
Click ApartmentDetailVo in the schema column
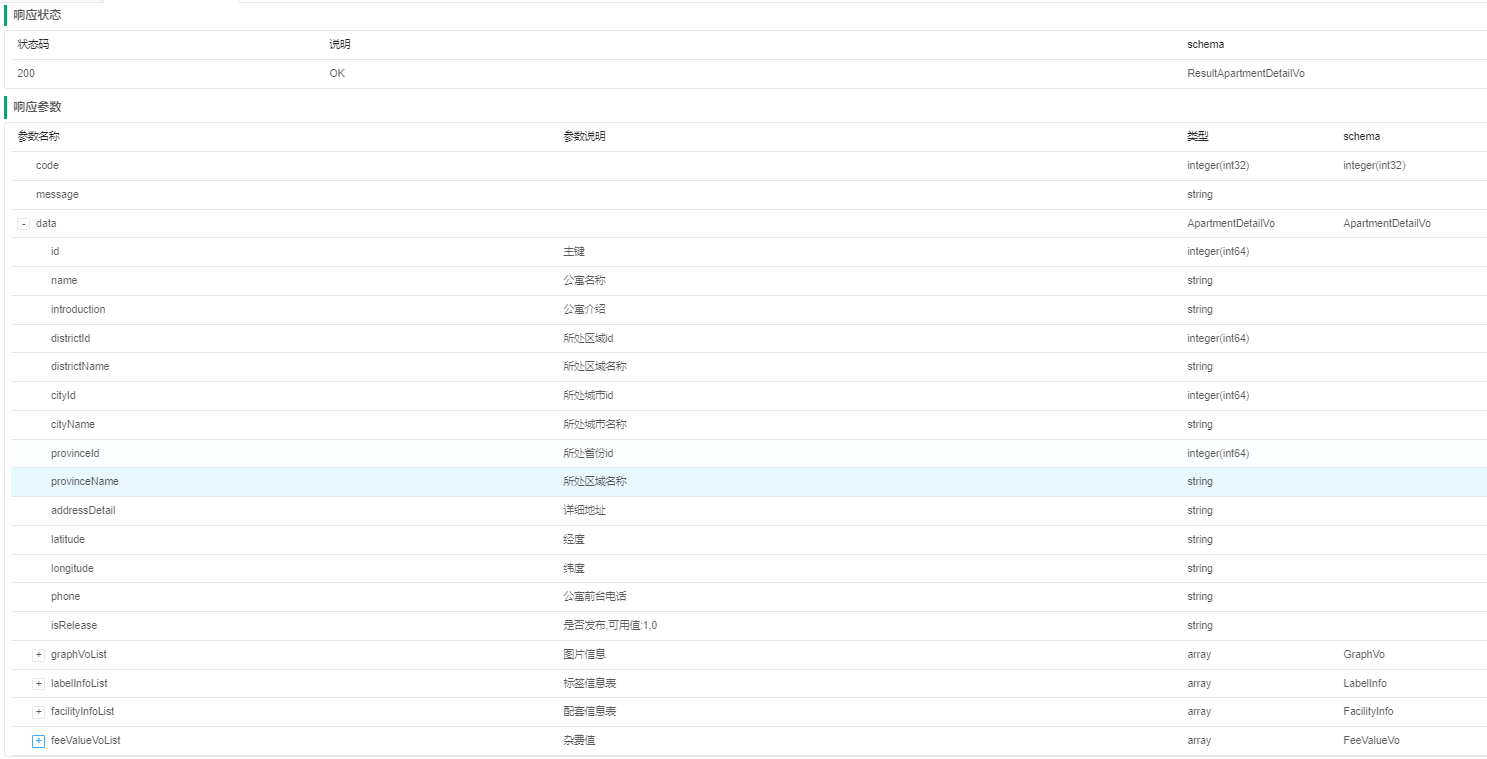click(x=1387, y=224)
